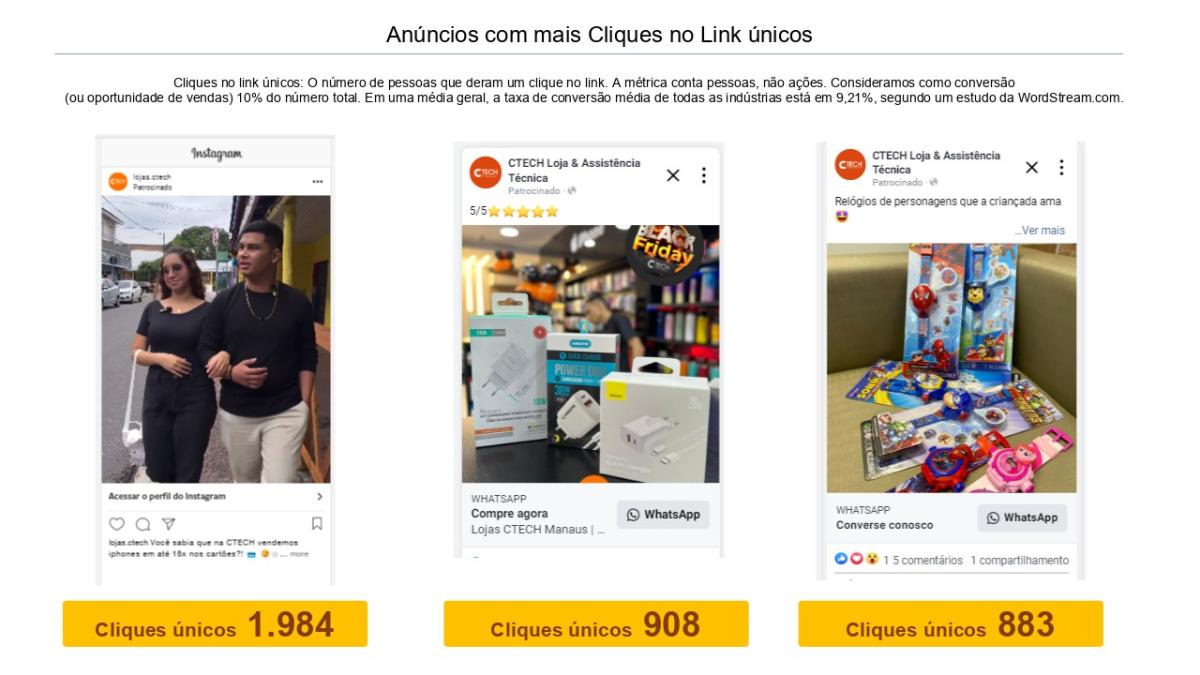The image size is (1200, 675).
Task: Close the middle CTECH Black Friday ad
Action: coord(673,175)
